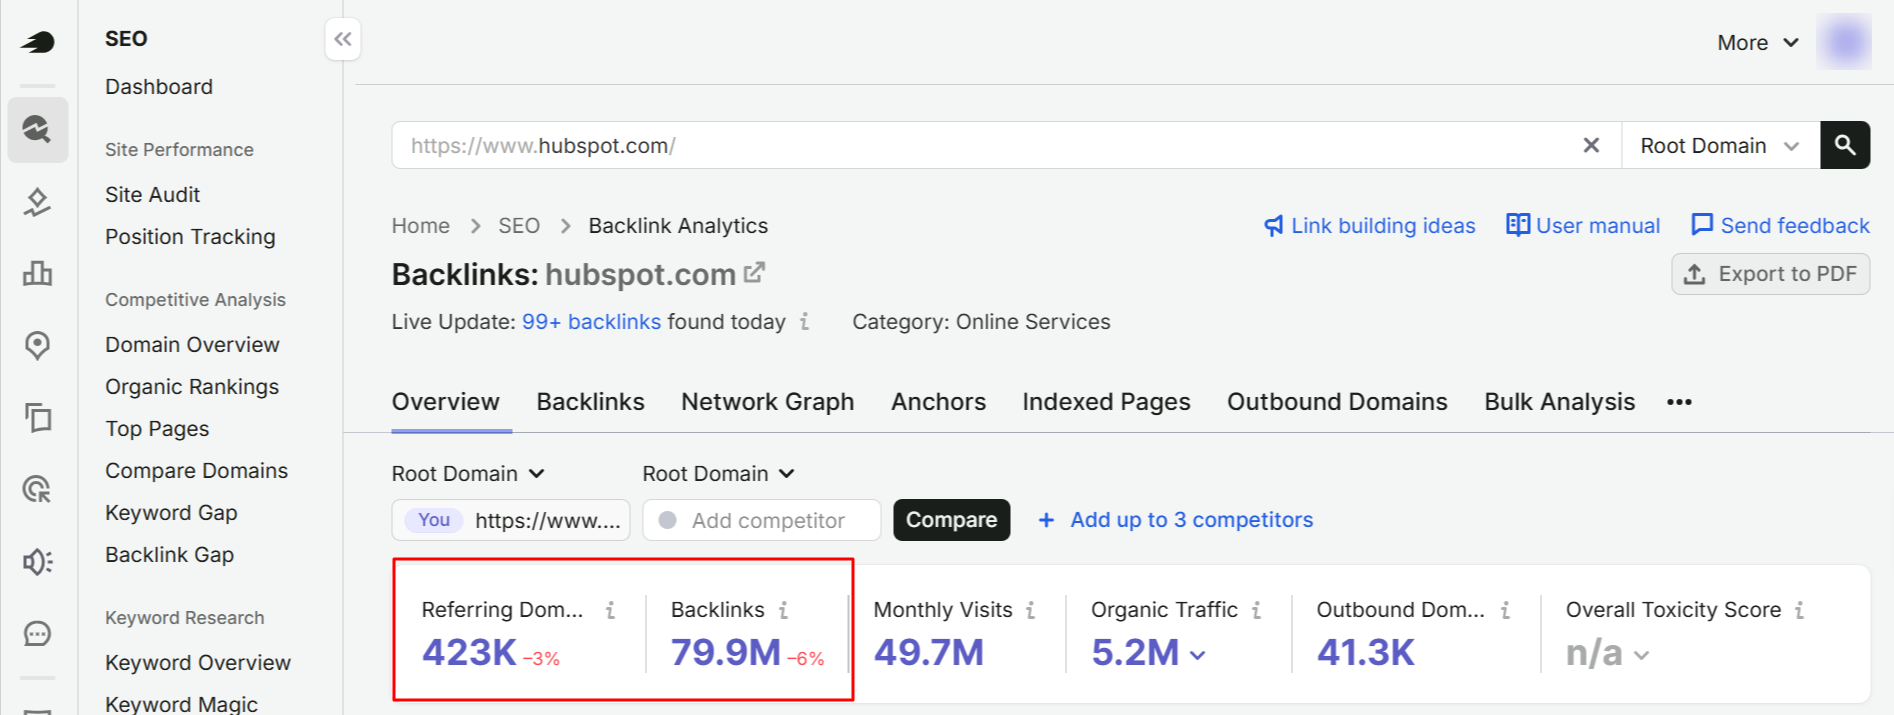Click the Semrush logo icon
This screenshot has width=1894, height=715.
pyautogui.click(x=38, y=42)
